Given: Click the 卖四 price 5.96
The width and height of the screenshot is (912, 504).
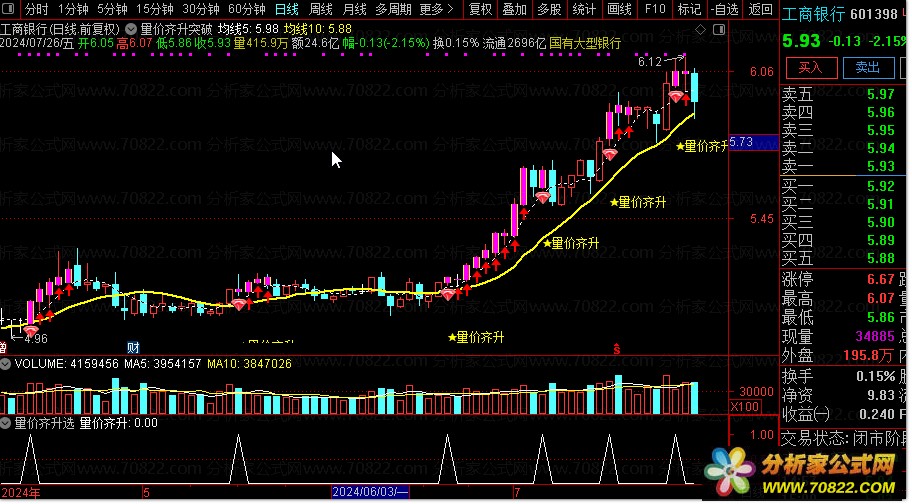Looking at the screenshot, I should pos(881,112).
